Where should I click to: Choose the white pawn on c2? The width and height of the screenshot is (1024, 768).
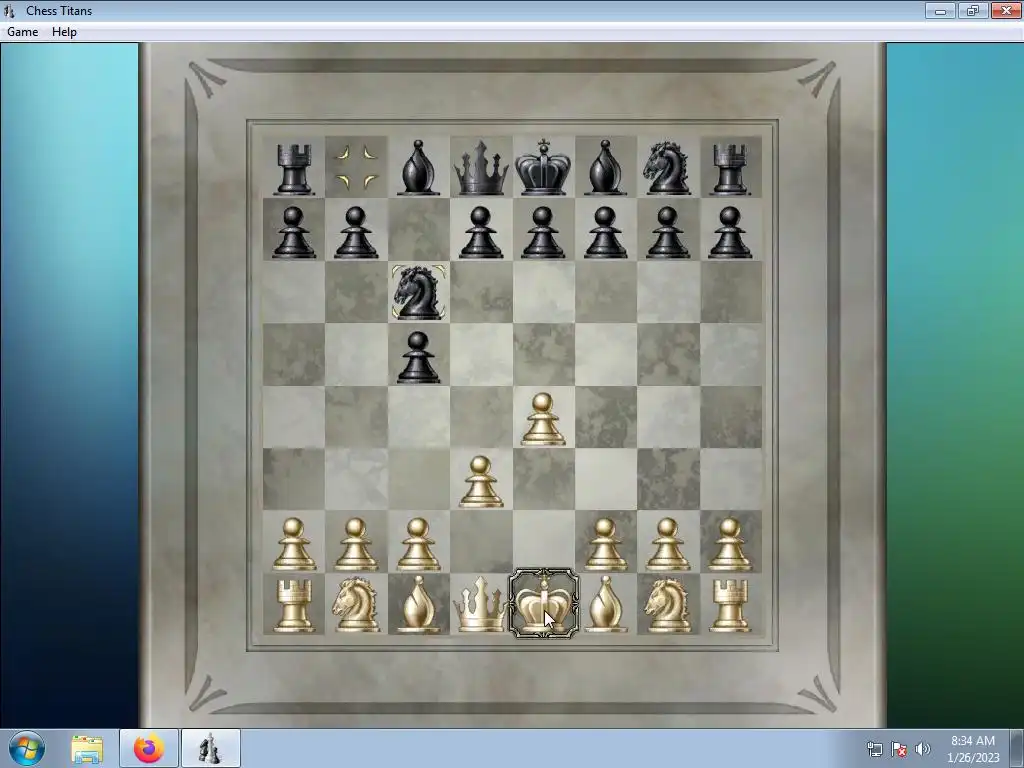pyautogui.click(x=418, y=544)
